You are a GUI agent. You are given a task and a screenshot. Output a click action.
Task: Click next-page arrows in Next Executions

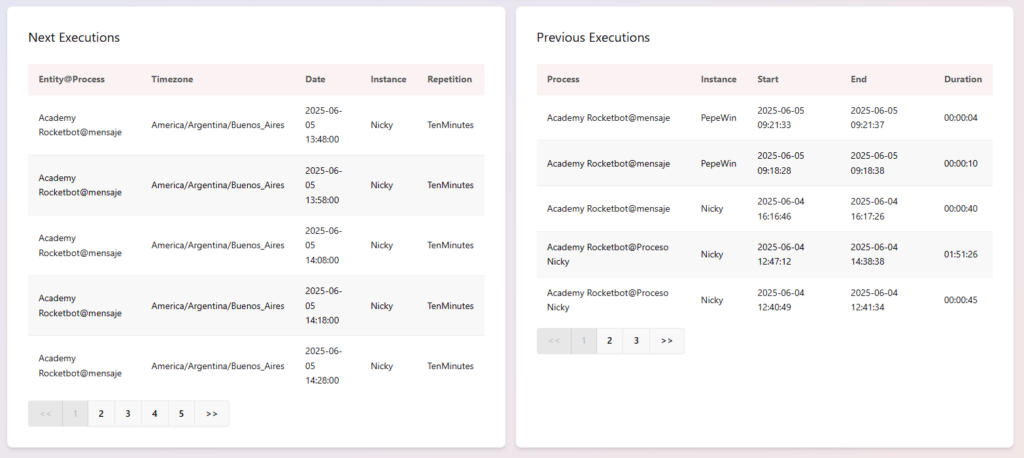(212, 414)
